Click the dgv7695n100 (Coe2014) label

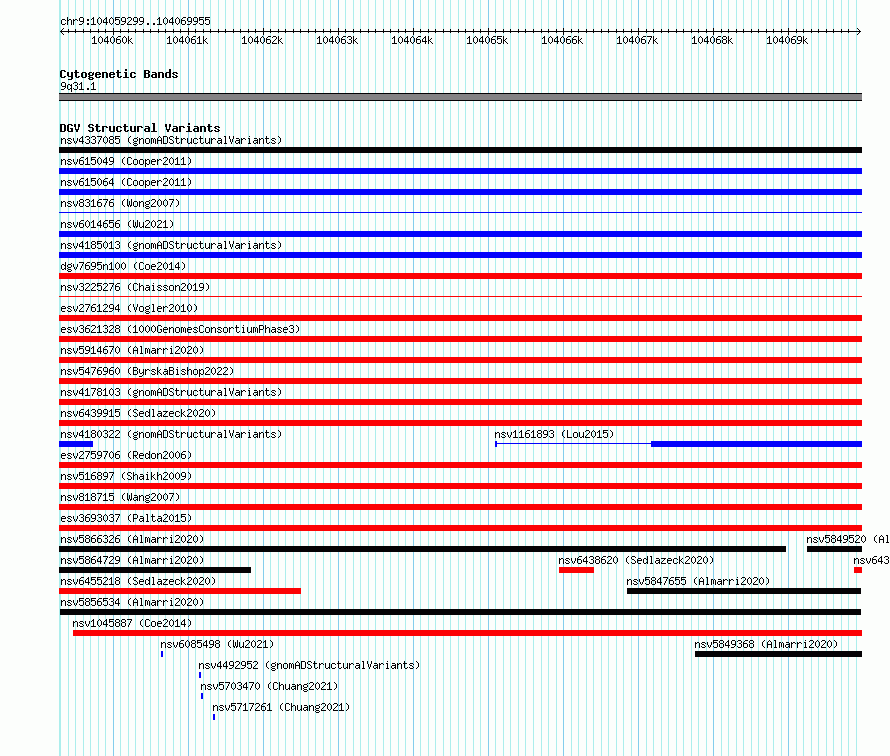pyautogui.click(x=123, y=266)
